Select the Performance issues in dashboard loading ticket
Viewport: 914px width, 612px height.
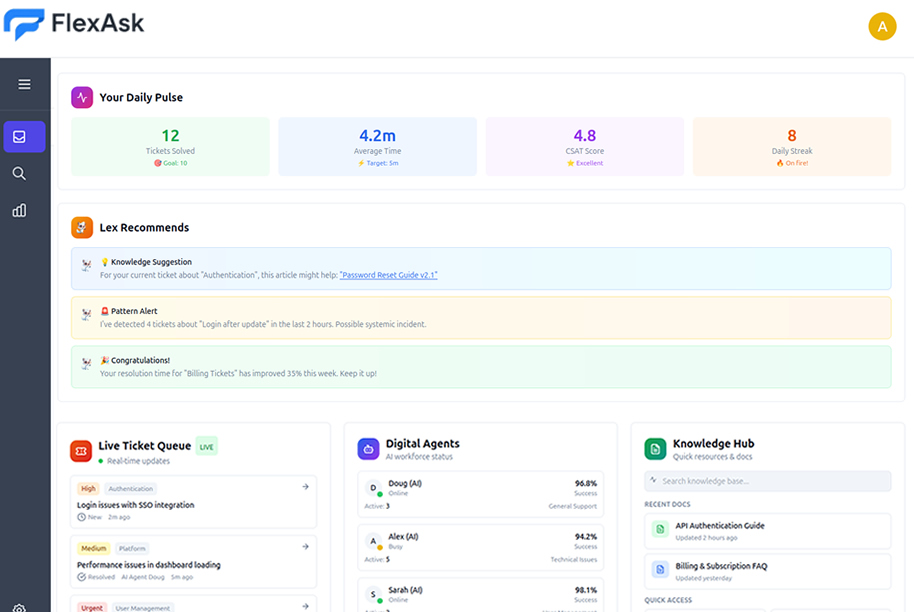(x=194, y=562)
